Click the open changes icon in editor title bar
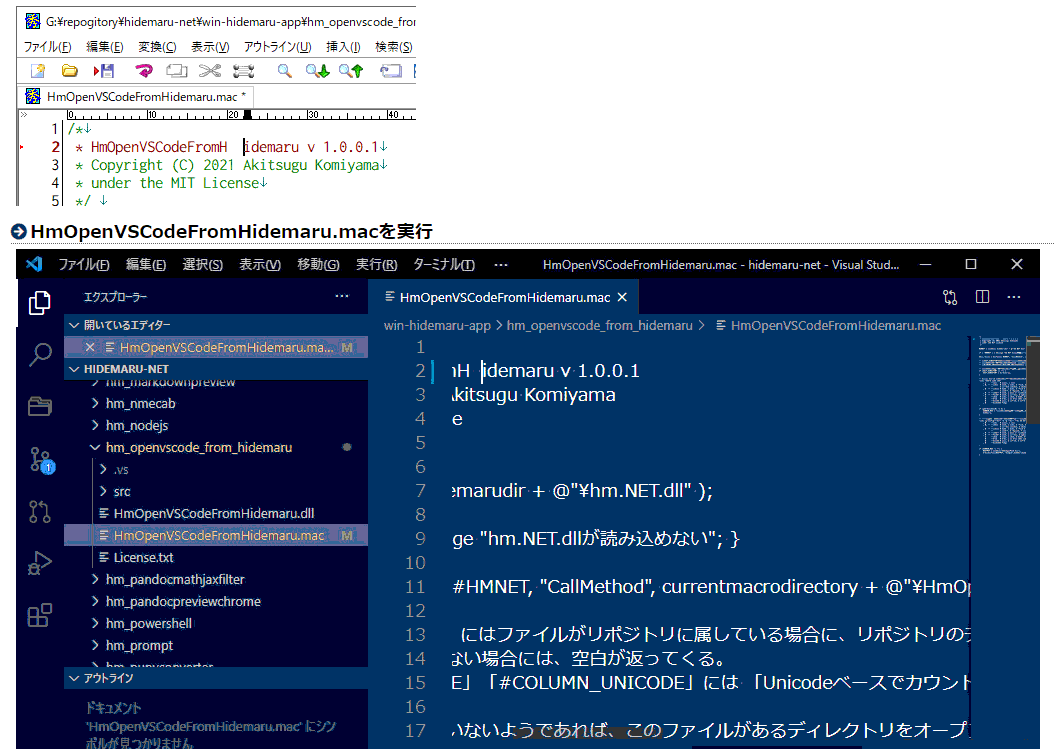1055x755 pixels. pyautogui.click(x=950, y=297)
